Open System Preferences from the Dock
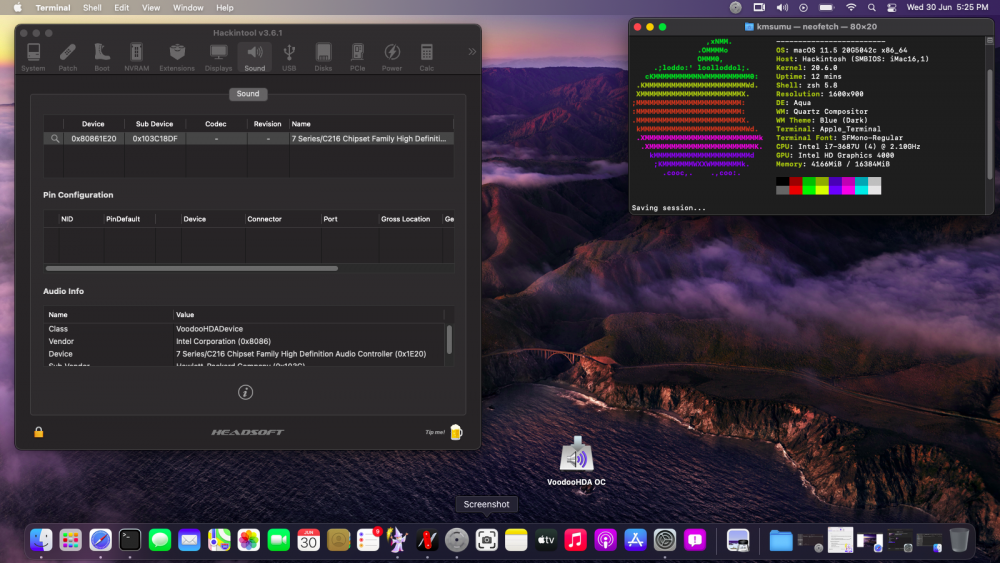 [665, 540]
